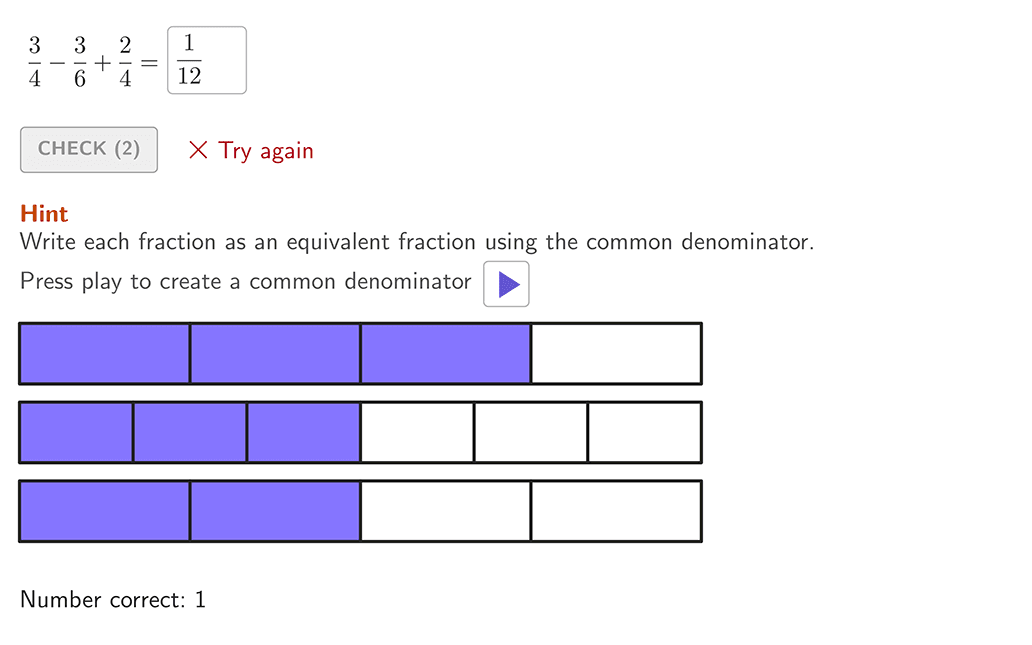Image resolution: width=1032 pixels, height=645 pixels.
Task: Click first shaded cell of middle sixths bar
Action: click(x=76, y=432)
